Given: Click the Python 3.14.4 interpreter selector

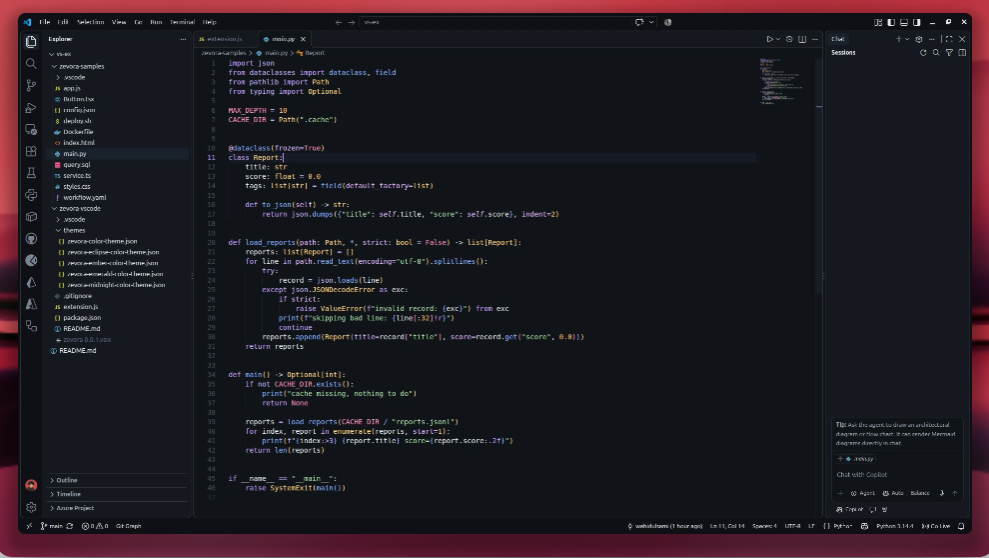Looking at the screenshot, I should [x=894, y=526].
